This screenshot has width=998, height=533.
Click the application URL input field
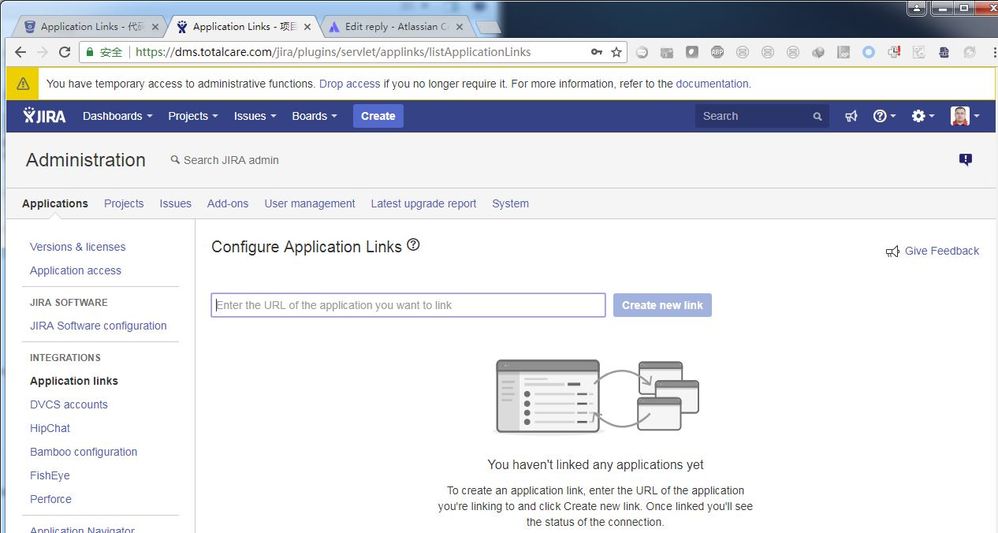(408, 305)
